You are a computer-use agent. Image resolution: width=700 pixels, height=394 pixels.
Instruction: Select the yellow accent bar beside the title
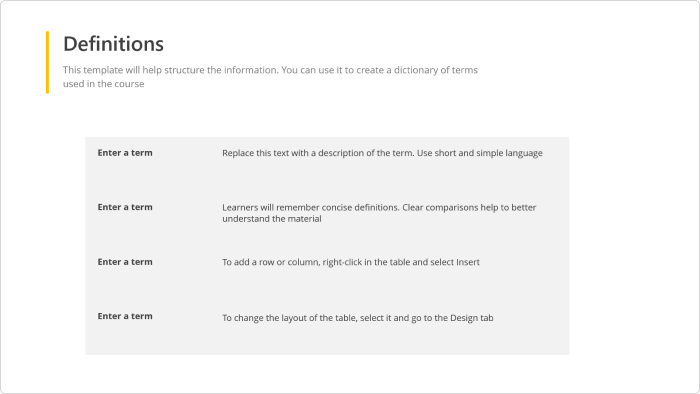point(47,62)
